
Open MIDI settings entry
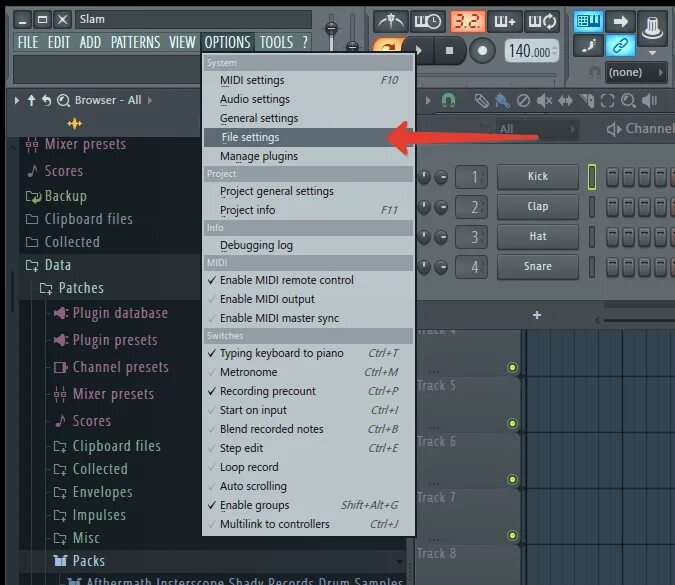click(x=308, y=80)
